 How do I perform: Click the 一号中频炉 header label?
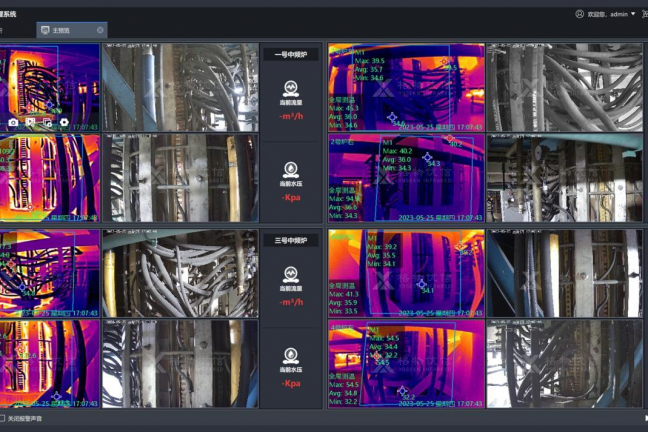[x=290, y=54]
